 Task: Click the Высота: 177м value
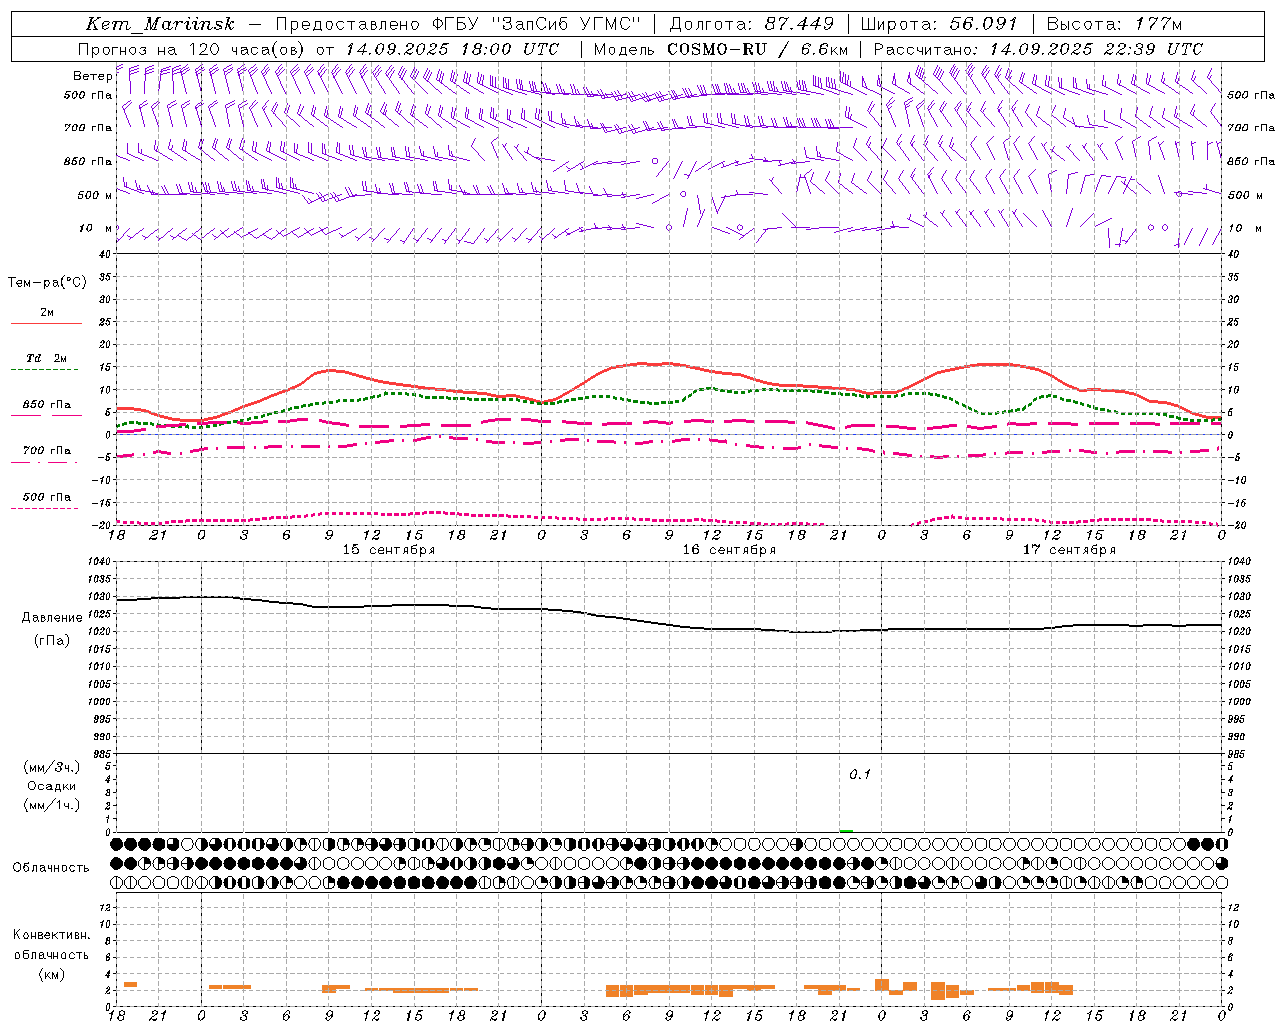pyautogui.click(x=1115, y=24)
